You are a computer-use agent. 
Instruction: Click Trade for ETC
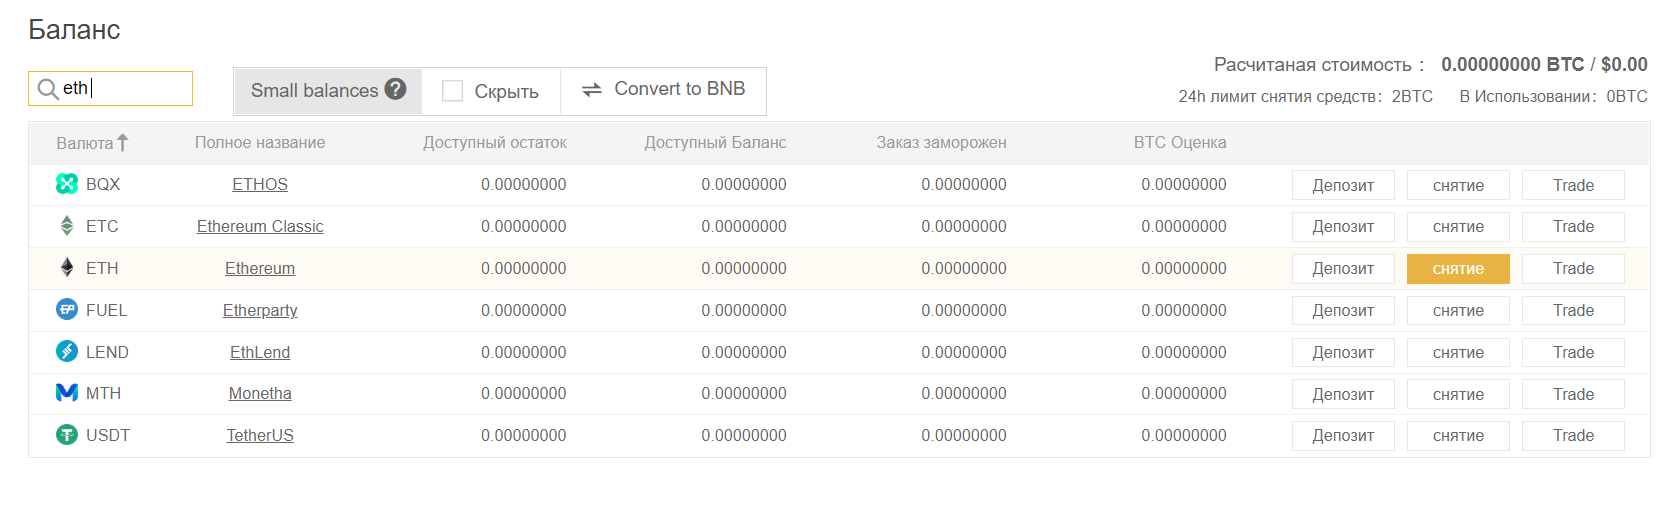click(x=1573, y=227)
